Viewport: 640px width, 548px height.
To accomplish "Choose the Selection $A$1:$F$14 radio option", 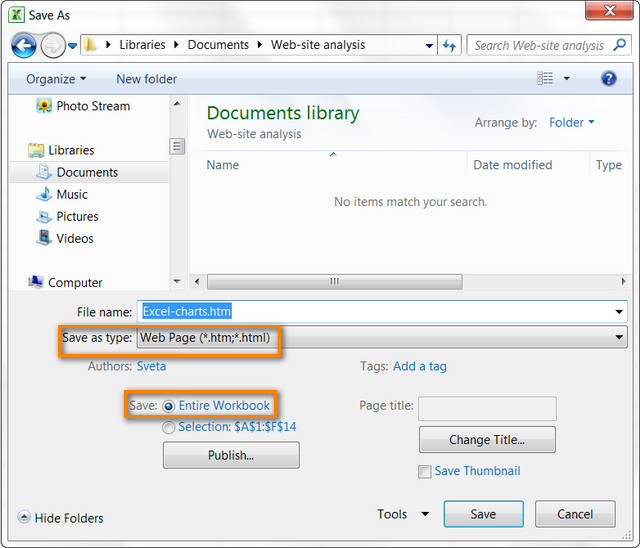I will 168,427.
